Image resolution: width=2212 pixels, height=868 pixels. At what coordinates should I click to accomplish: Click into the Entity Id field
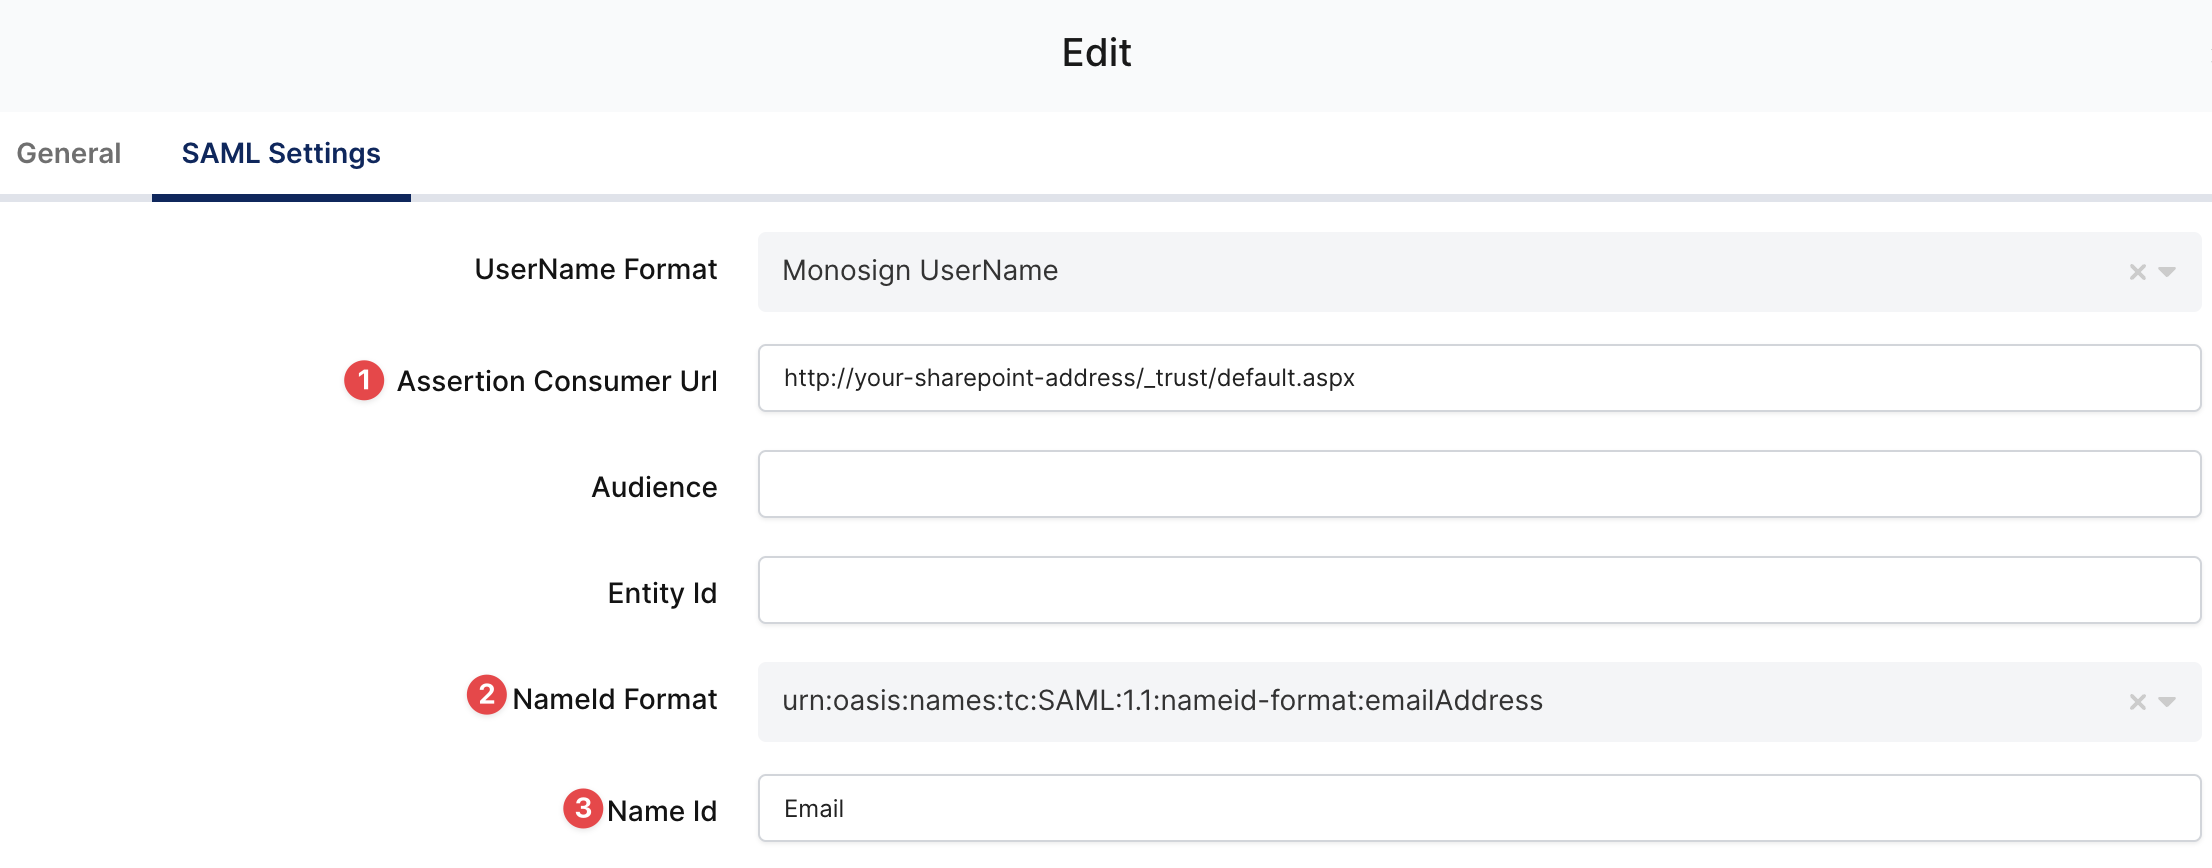coord(1478,590)
